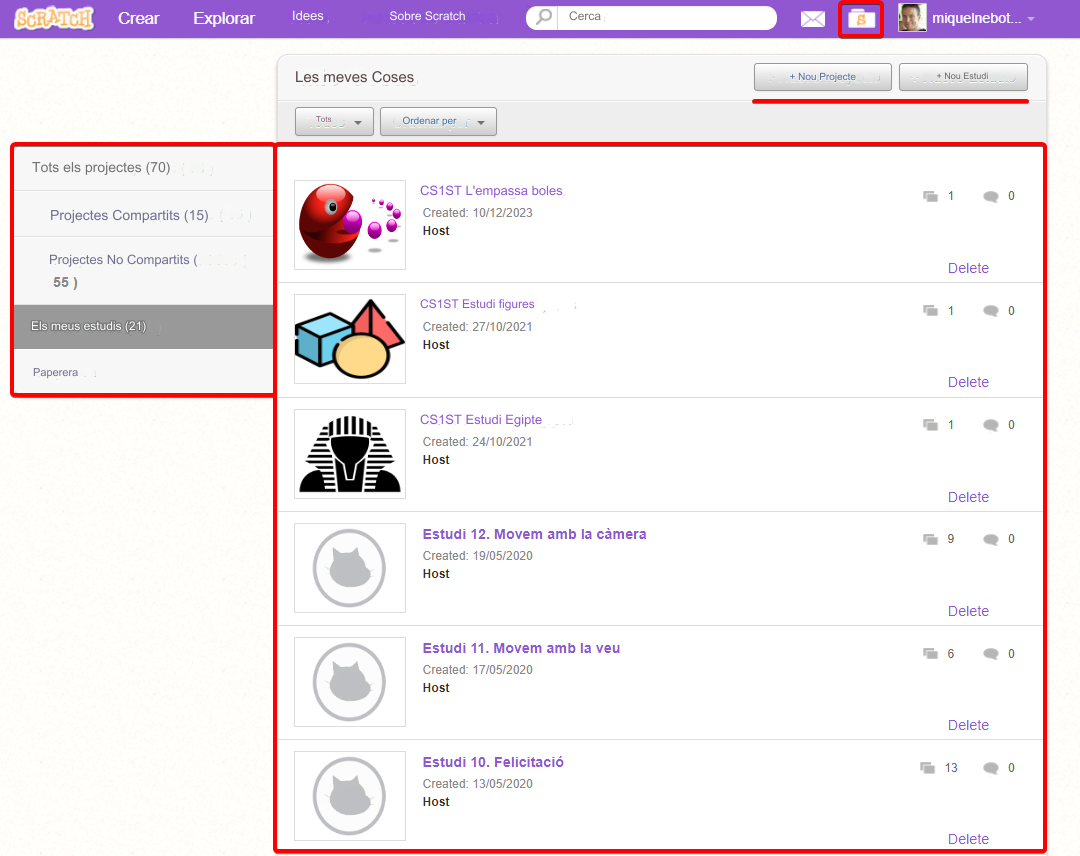Expand the Tots filter dropdown
Screen dimensions: 1080x856
pos(334,122)
